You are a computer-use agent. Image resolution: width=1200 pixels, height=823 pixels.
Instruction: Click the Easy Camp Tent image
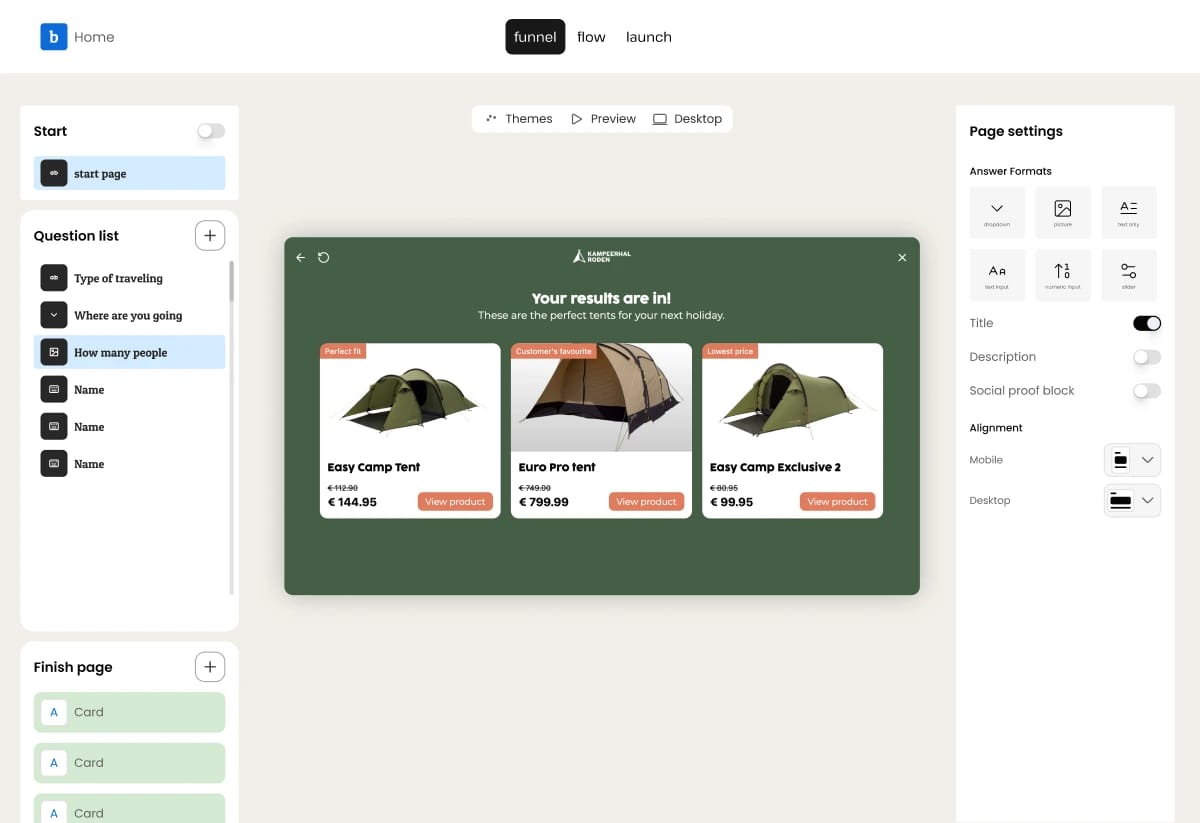[410, 397]
